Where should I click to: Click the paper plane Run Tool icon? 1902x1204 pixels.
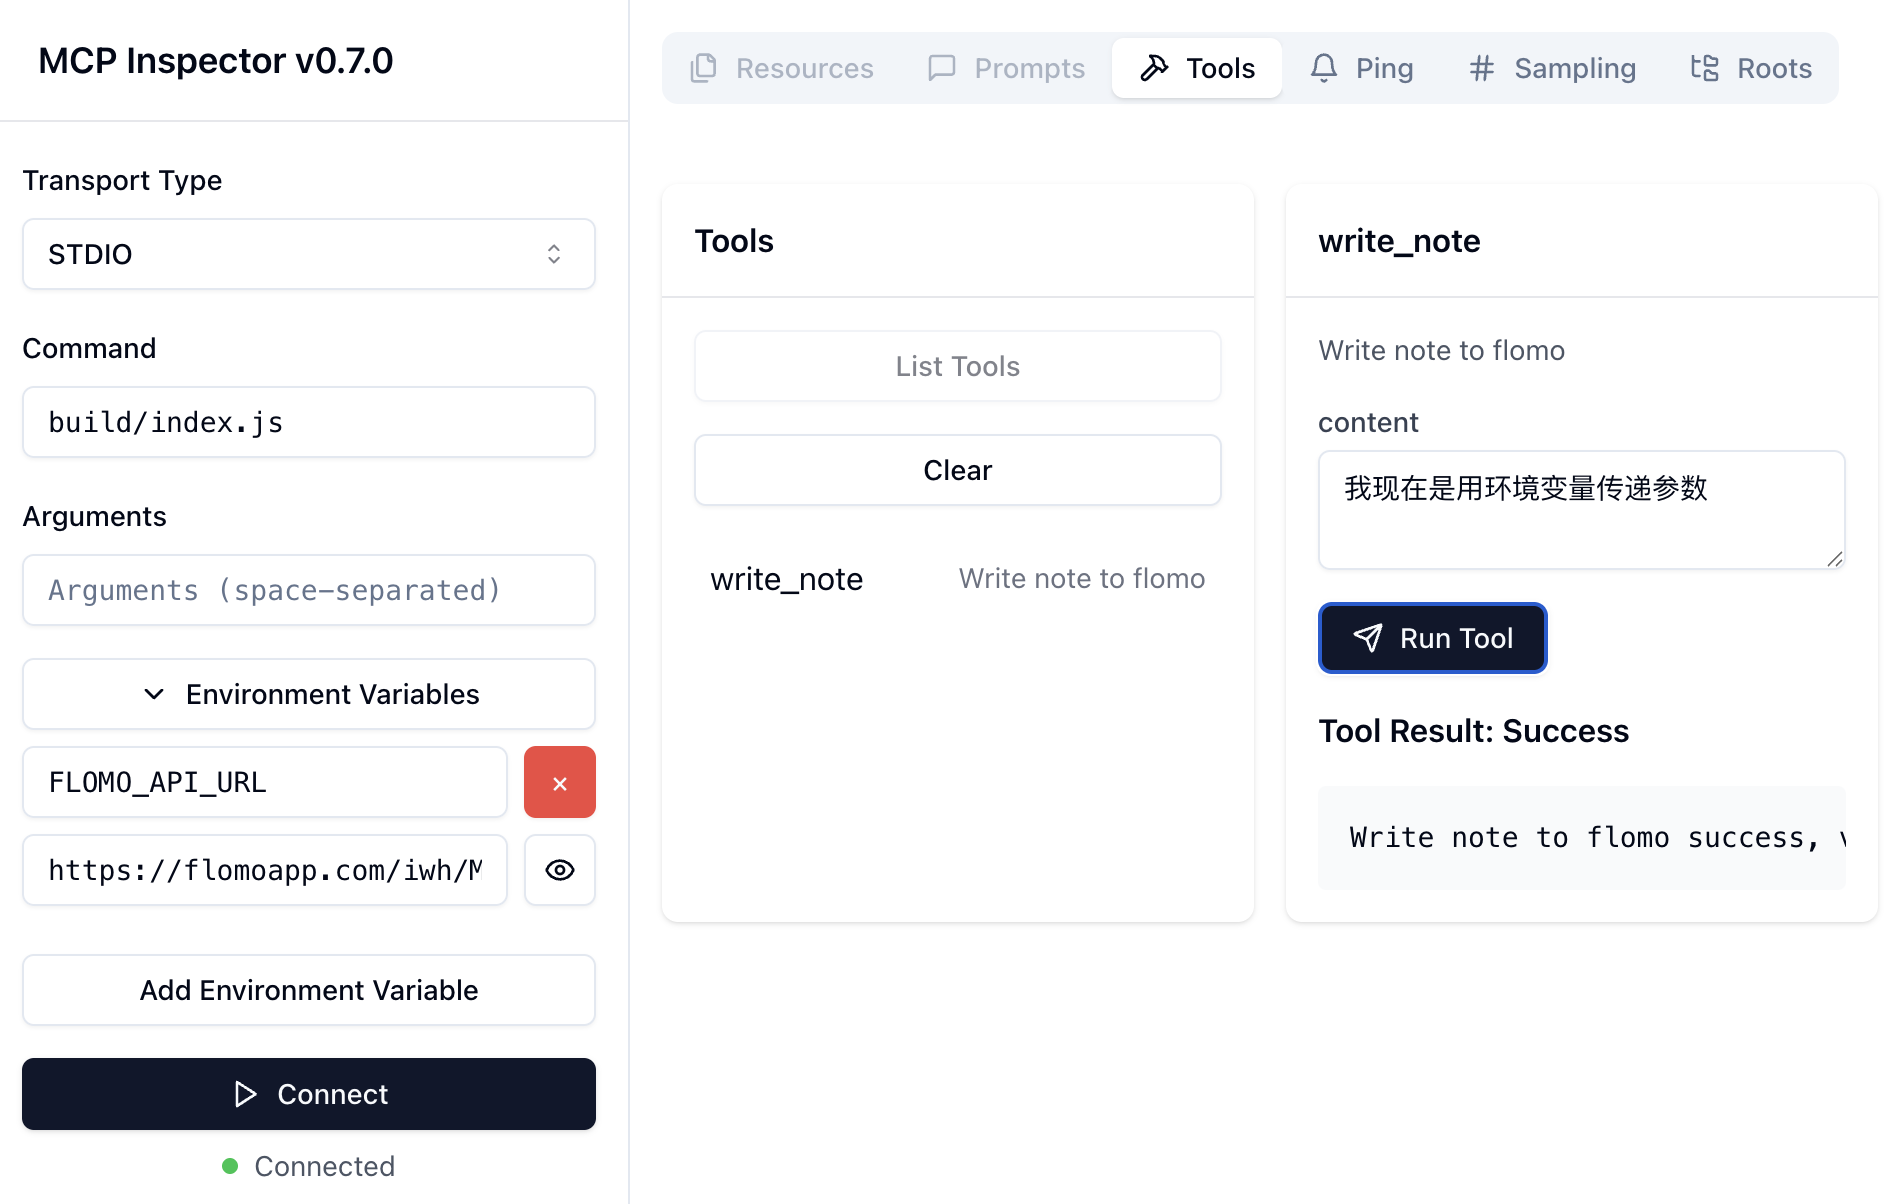(x=1367, y=638)
